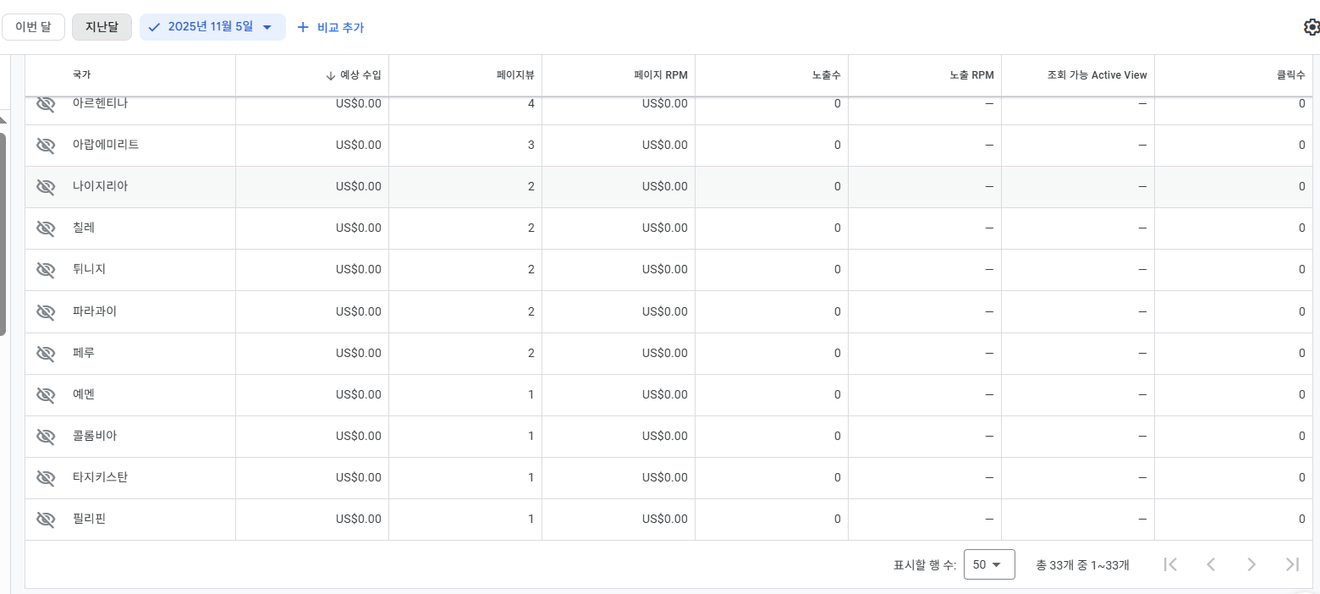Open the rows per page dropdown

pyautogui.click(x=988, y=565)
